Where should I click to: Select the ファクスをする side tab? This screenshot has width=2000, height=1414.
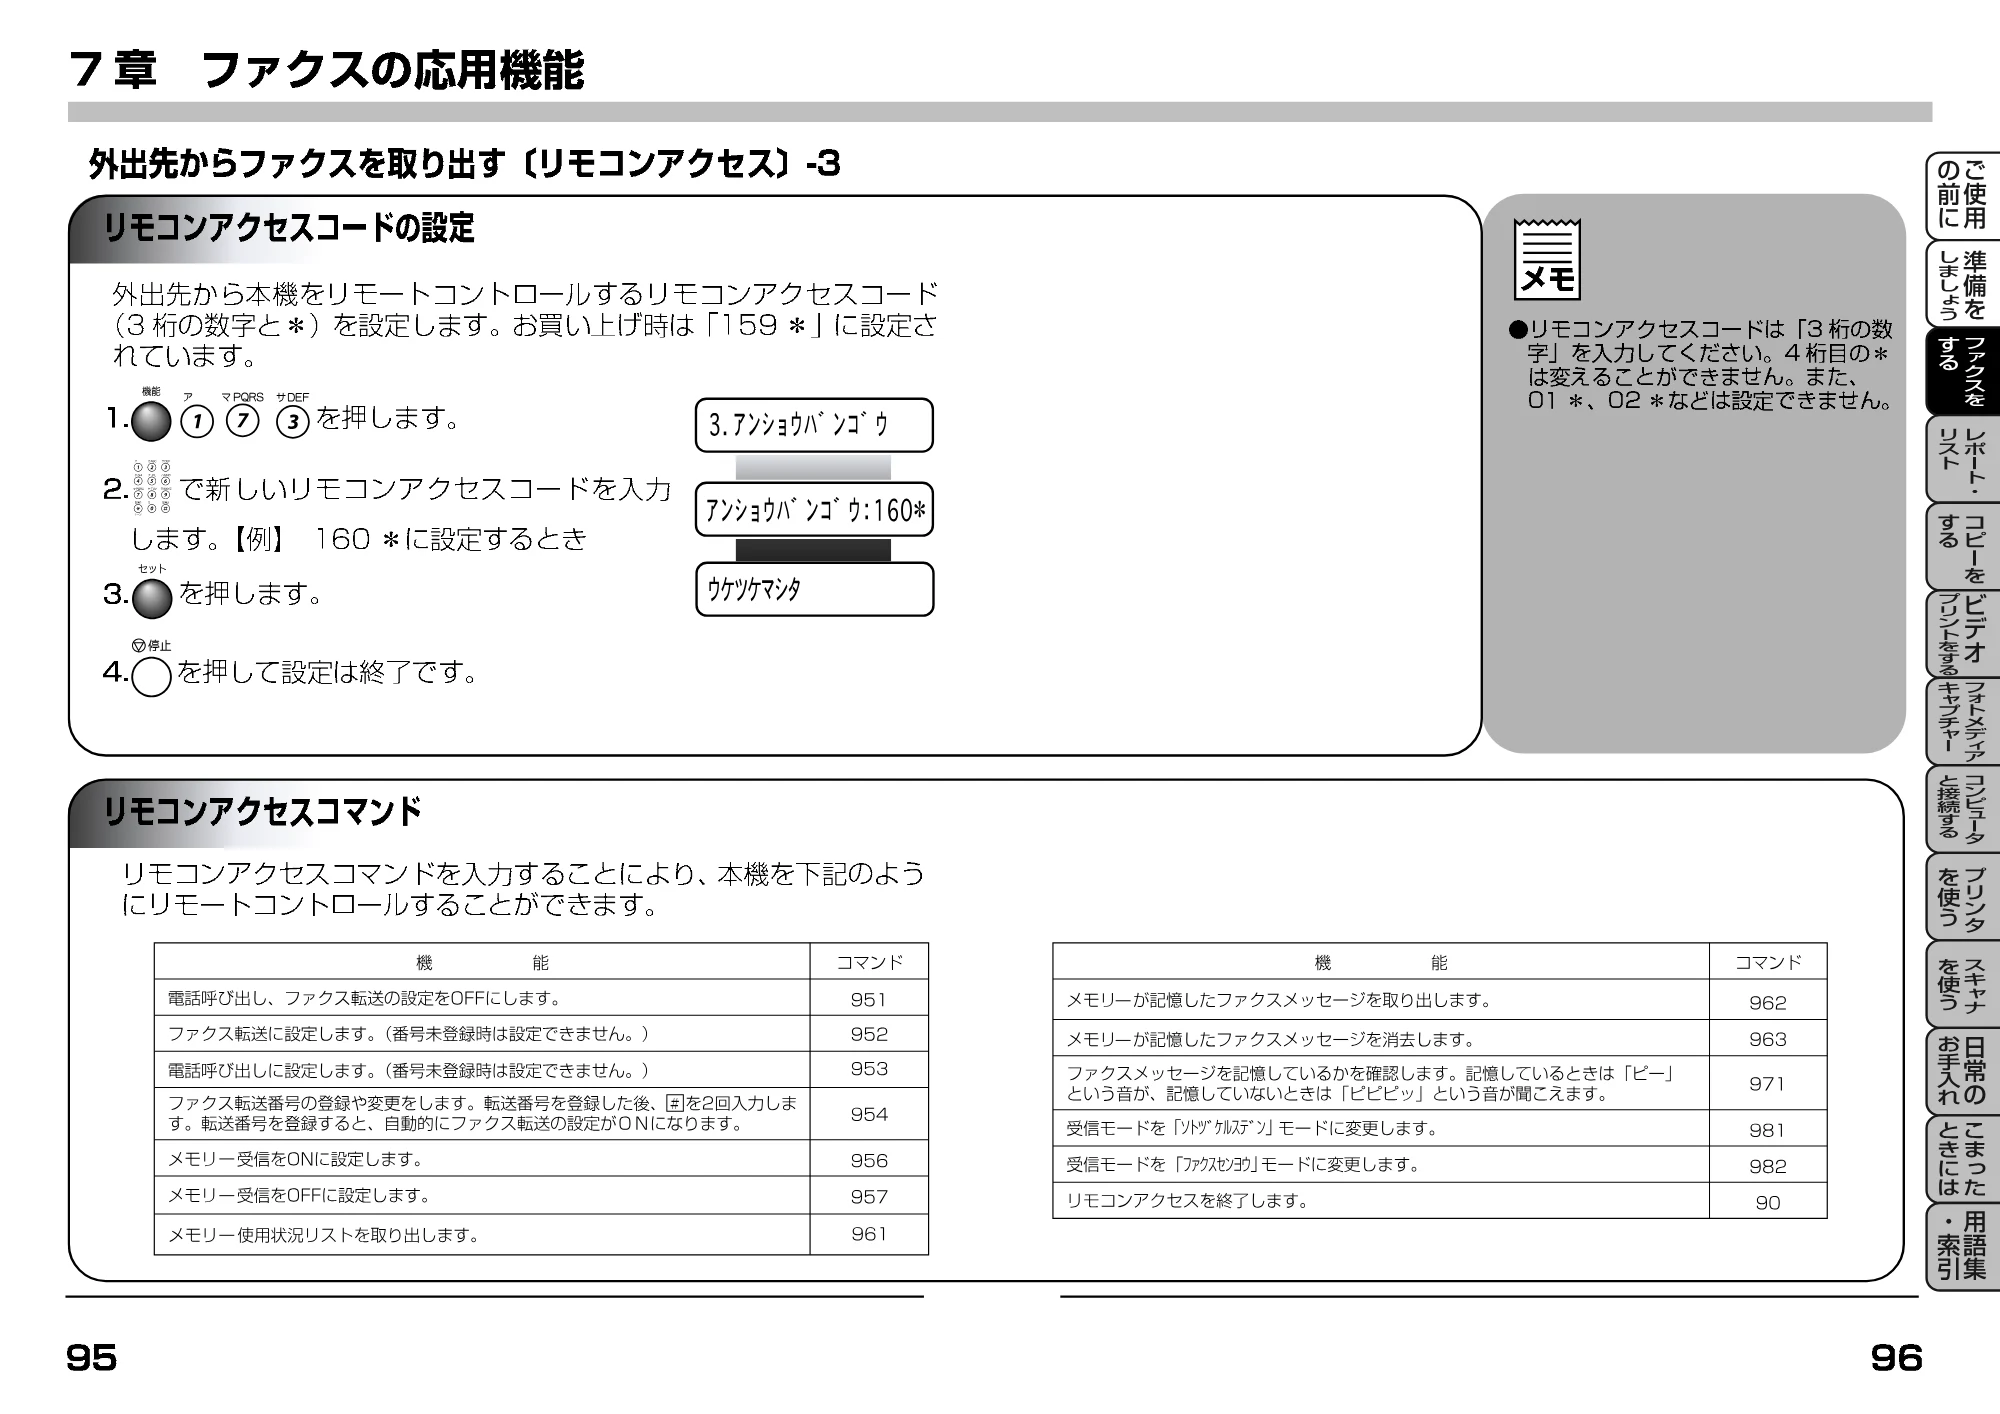click(1962, 371)
